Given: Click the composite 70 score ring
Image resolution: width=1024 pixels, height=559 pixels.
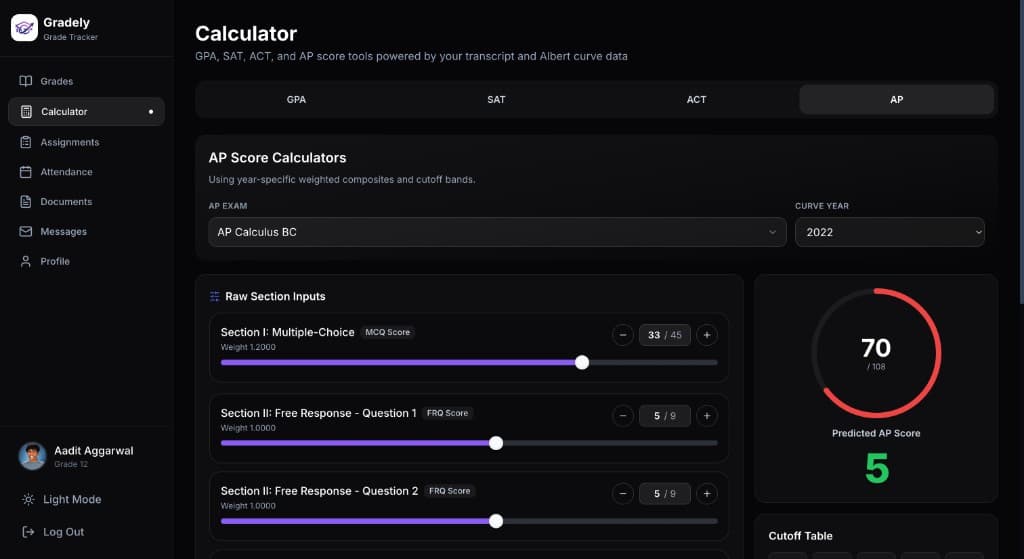Looking at the screenshot, I should point(876,353).
